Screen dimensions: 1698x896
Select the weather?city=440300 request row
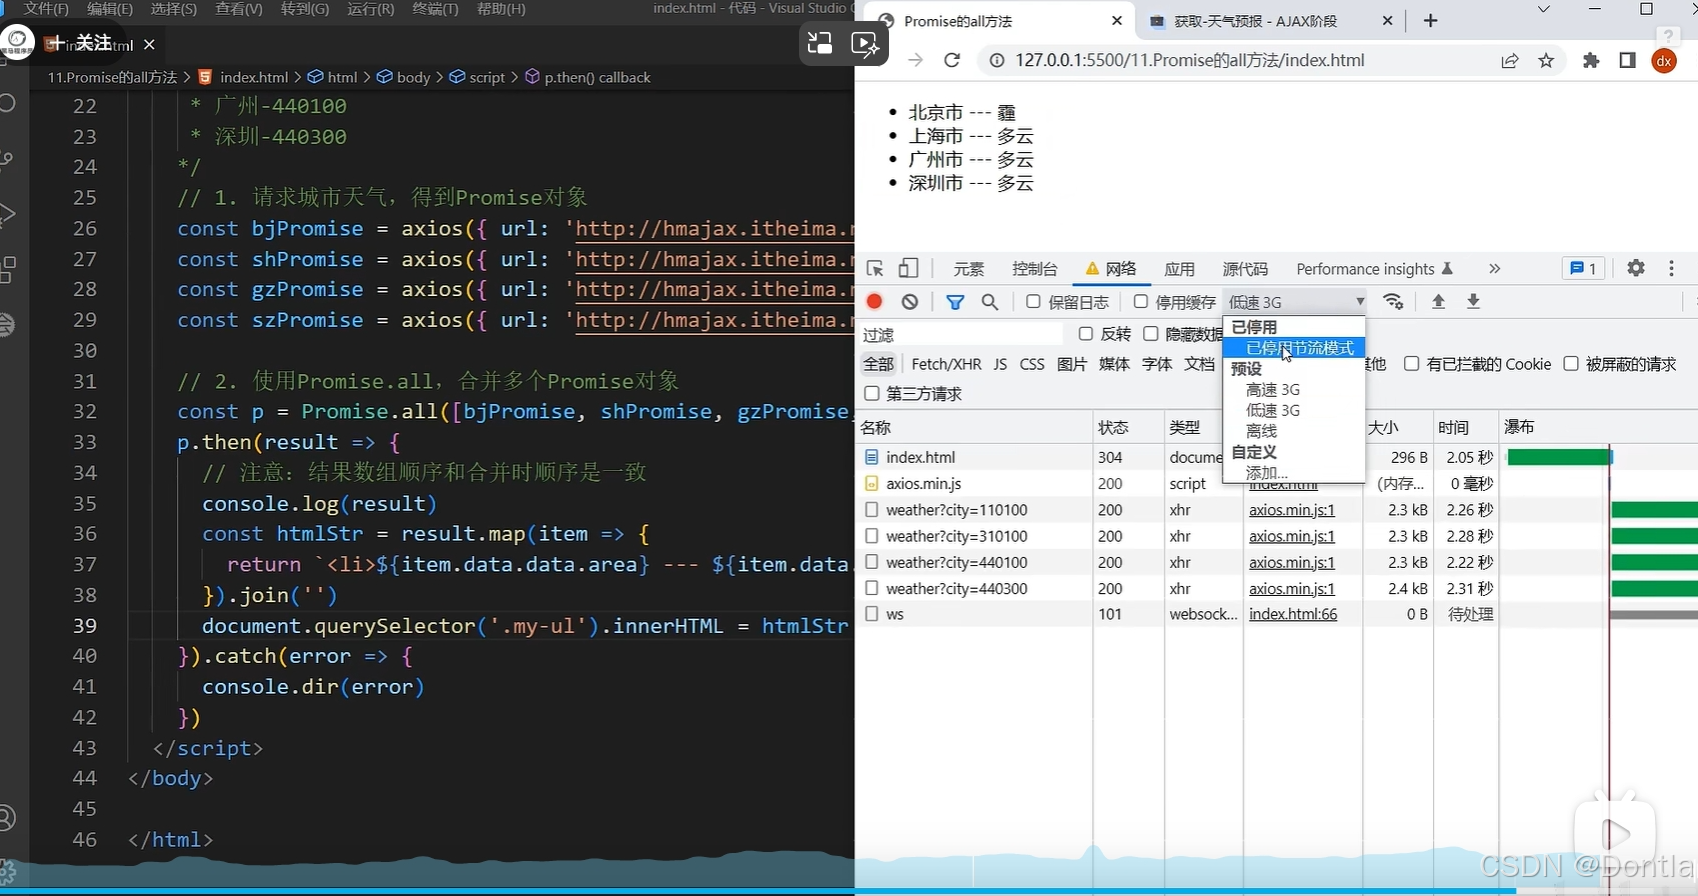tap(1276, 588)
